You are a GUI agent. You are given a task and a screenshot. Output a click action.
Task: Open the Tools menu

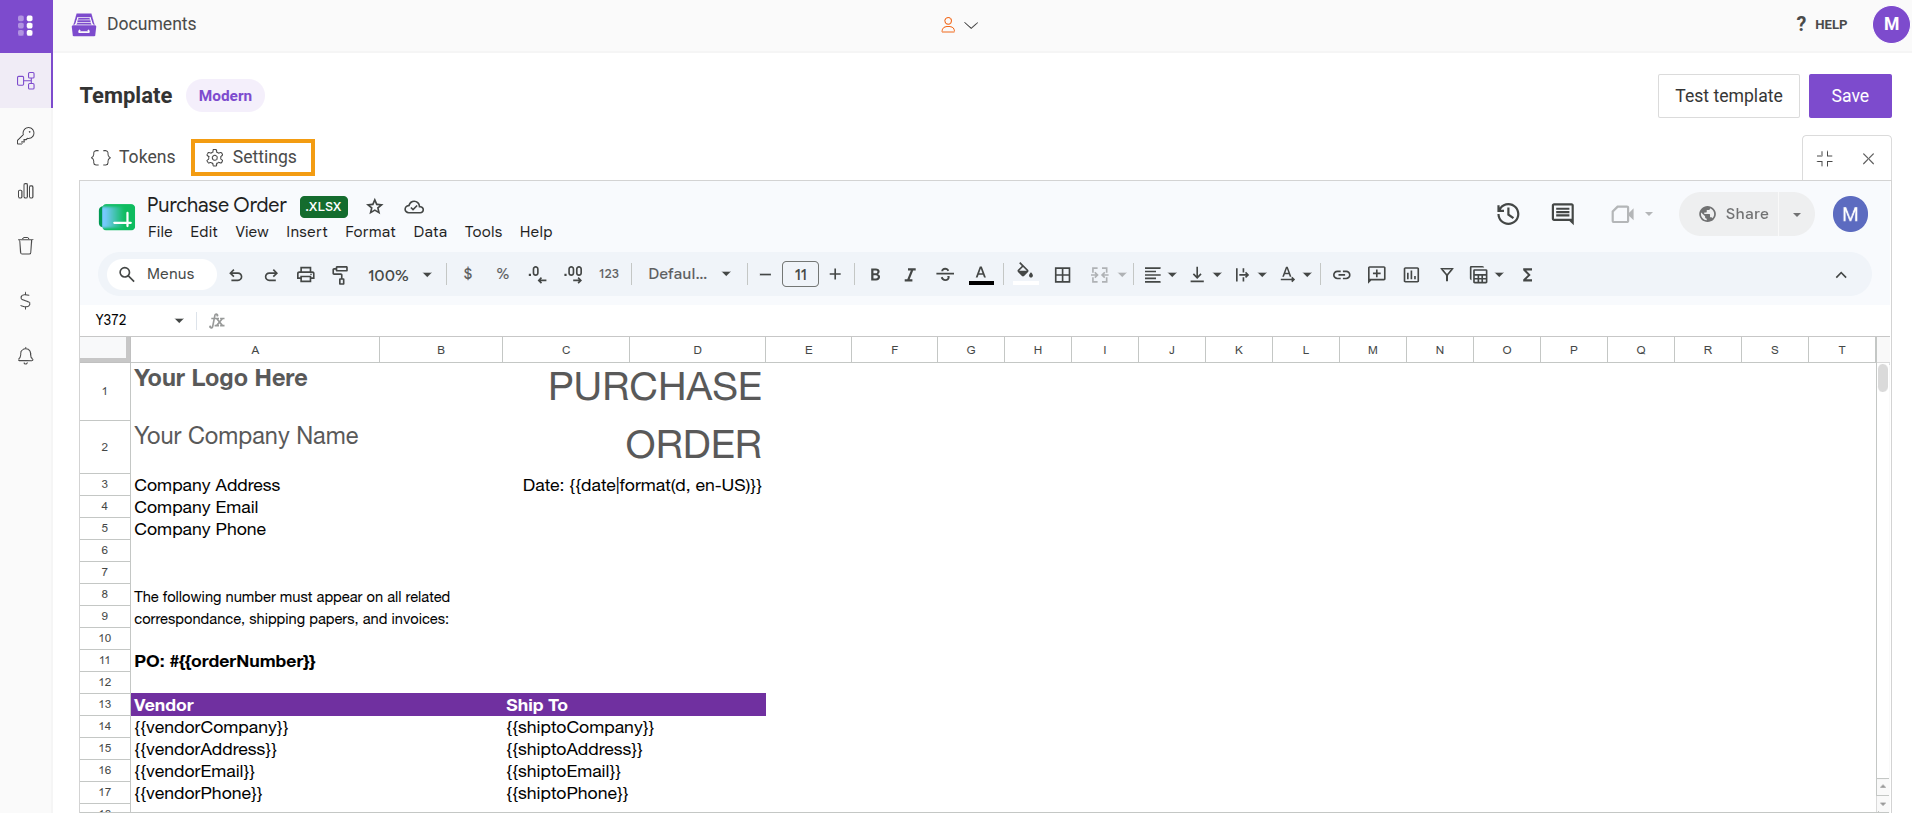pyautogui.click(x=483, y=232)
